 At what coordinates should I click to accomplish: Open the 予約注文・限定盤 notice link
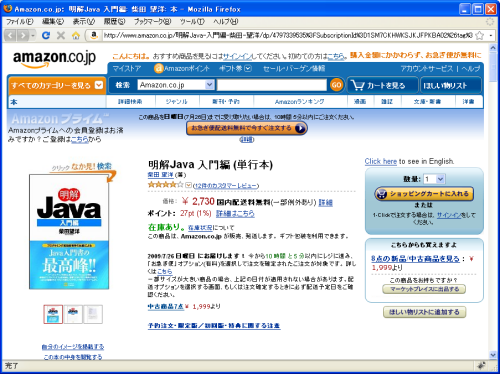pyautogui.click(x=214, y=326)
